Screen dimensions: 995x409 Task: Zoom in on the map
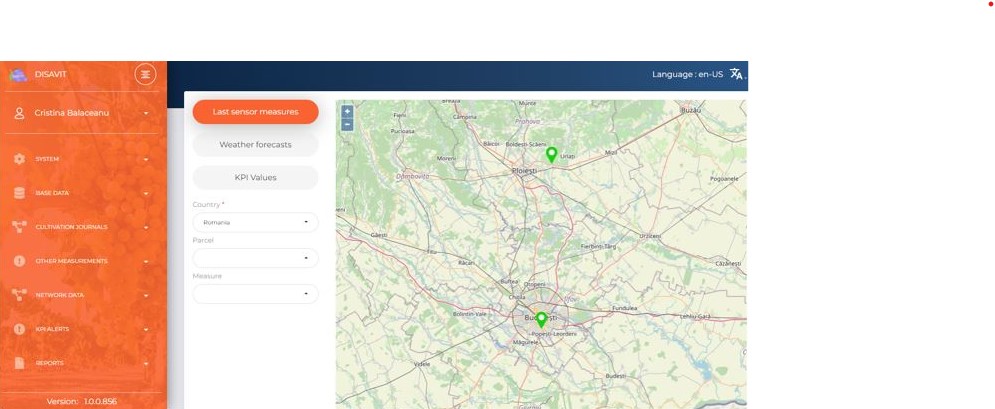(347, 112)
